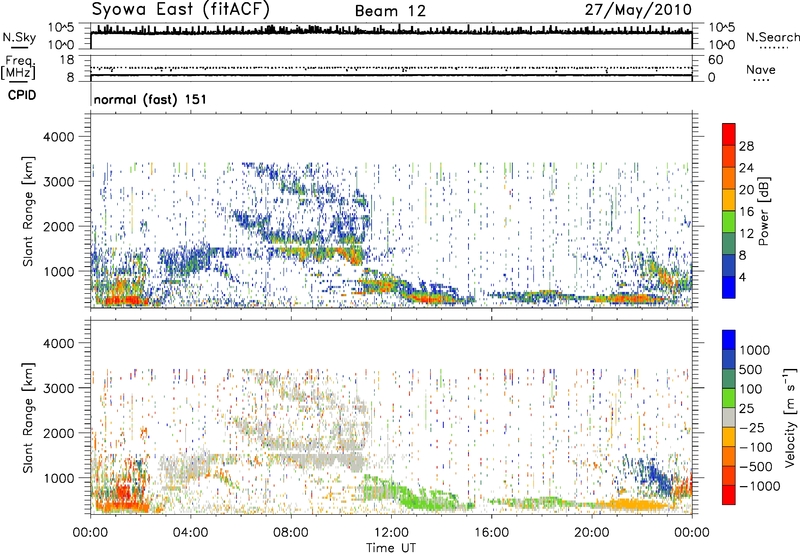
Task: Click the 'Syowa East (fitACF)' title
Action: [x=181, y=9]
